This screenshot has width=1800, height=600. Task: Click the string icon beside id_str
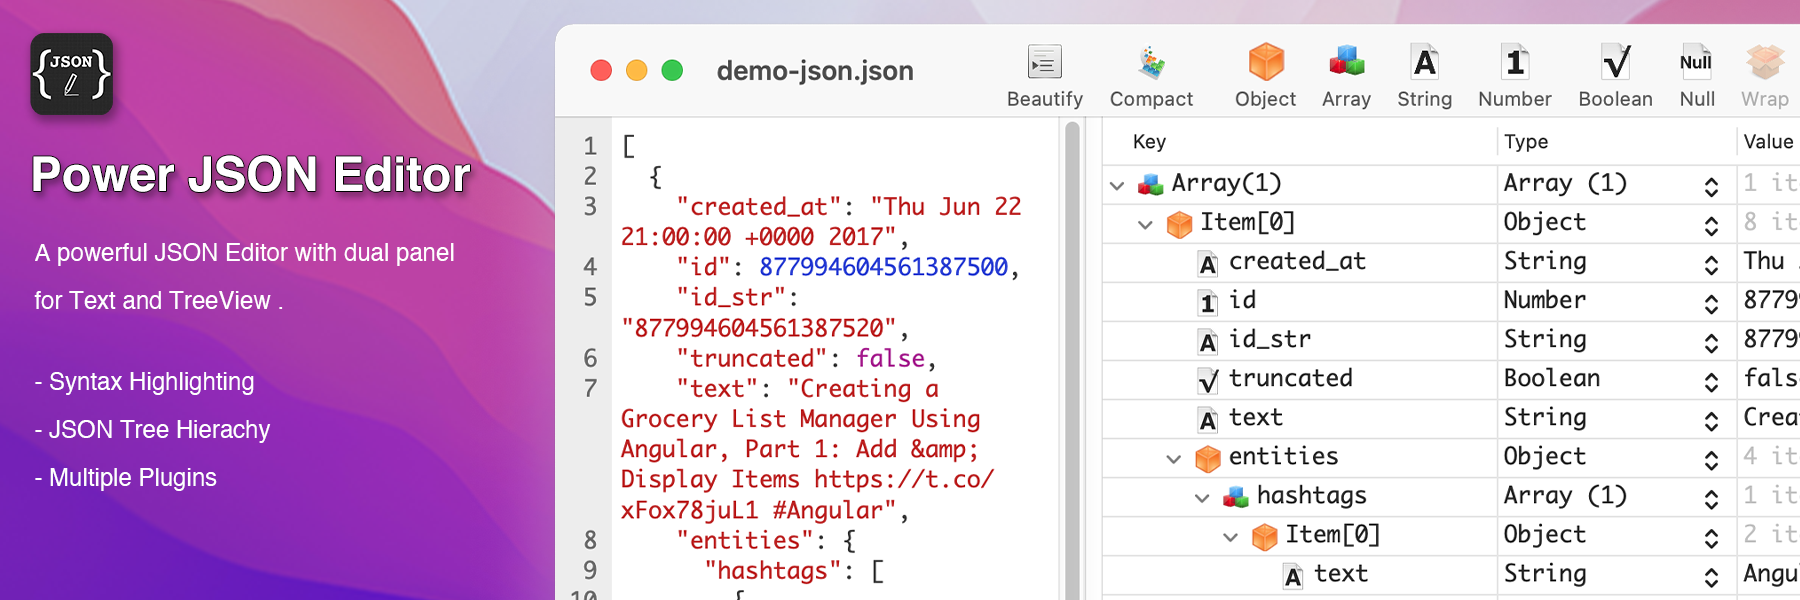(1208, 341)
